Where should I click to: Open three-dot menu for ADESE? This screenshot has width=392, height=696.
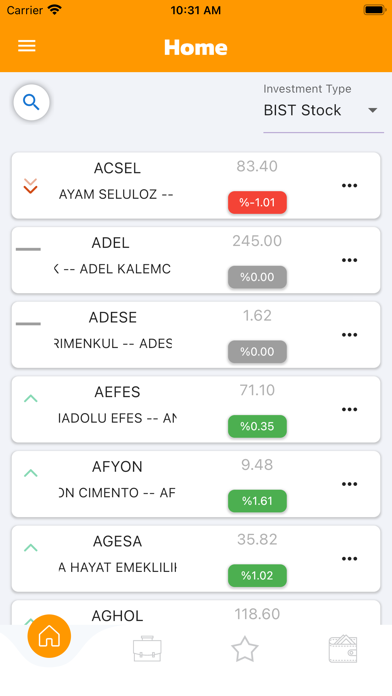[349, 335]
